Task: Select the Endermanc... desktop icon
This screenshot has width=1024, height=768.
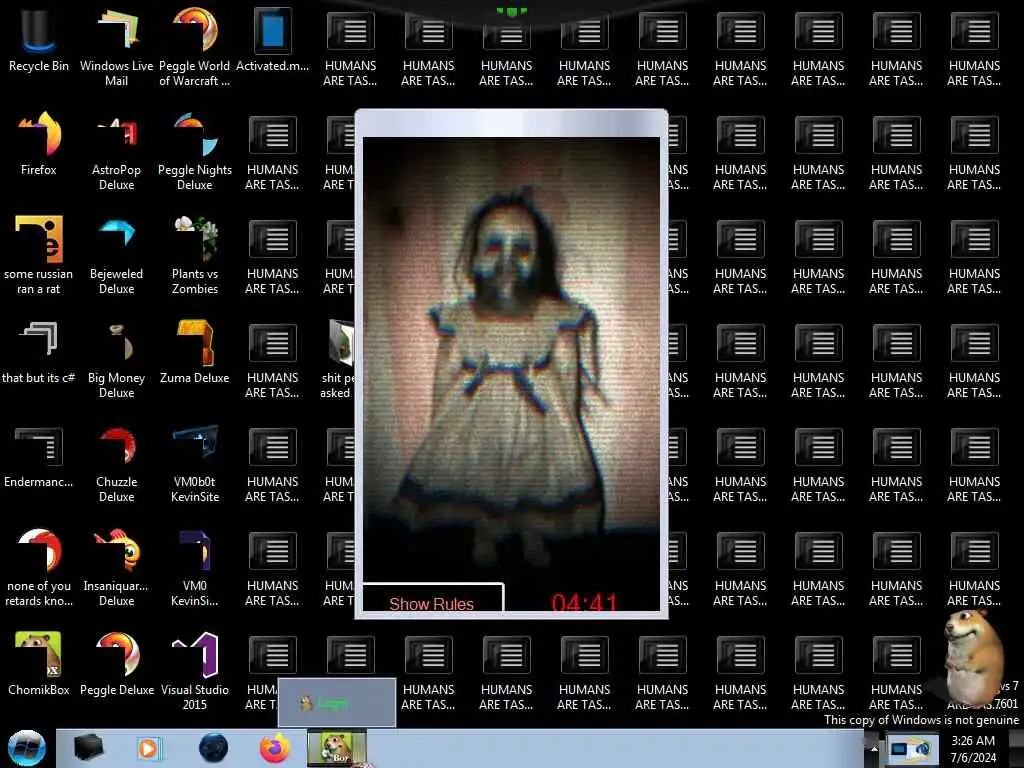Action: tap(39, 456)
